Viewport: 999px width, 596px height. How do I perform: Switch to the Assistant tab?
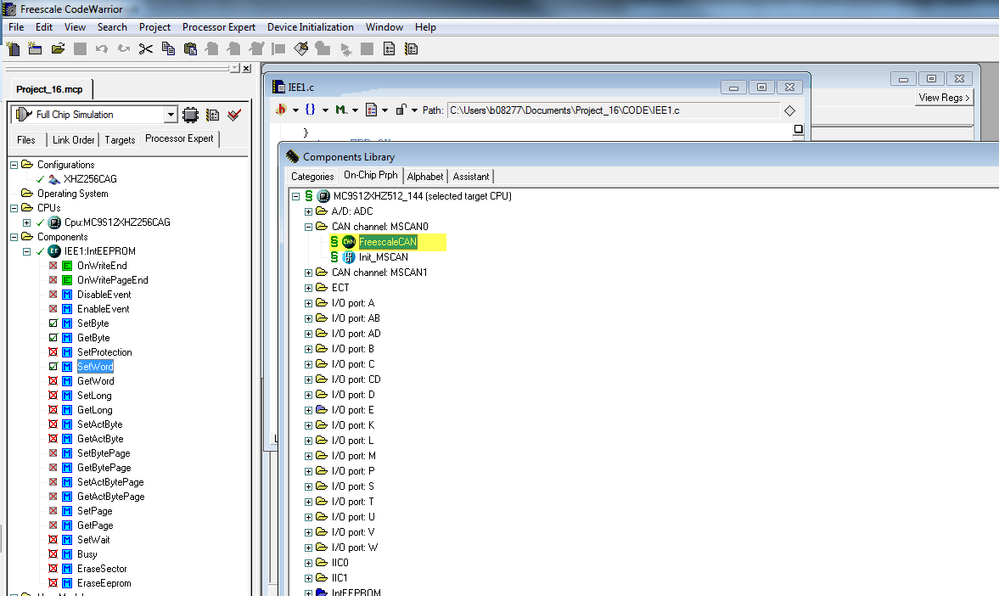(471, 177)
